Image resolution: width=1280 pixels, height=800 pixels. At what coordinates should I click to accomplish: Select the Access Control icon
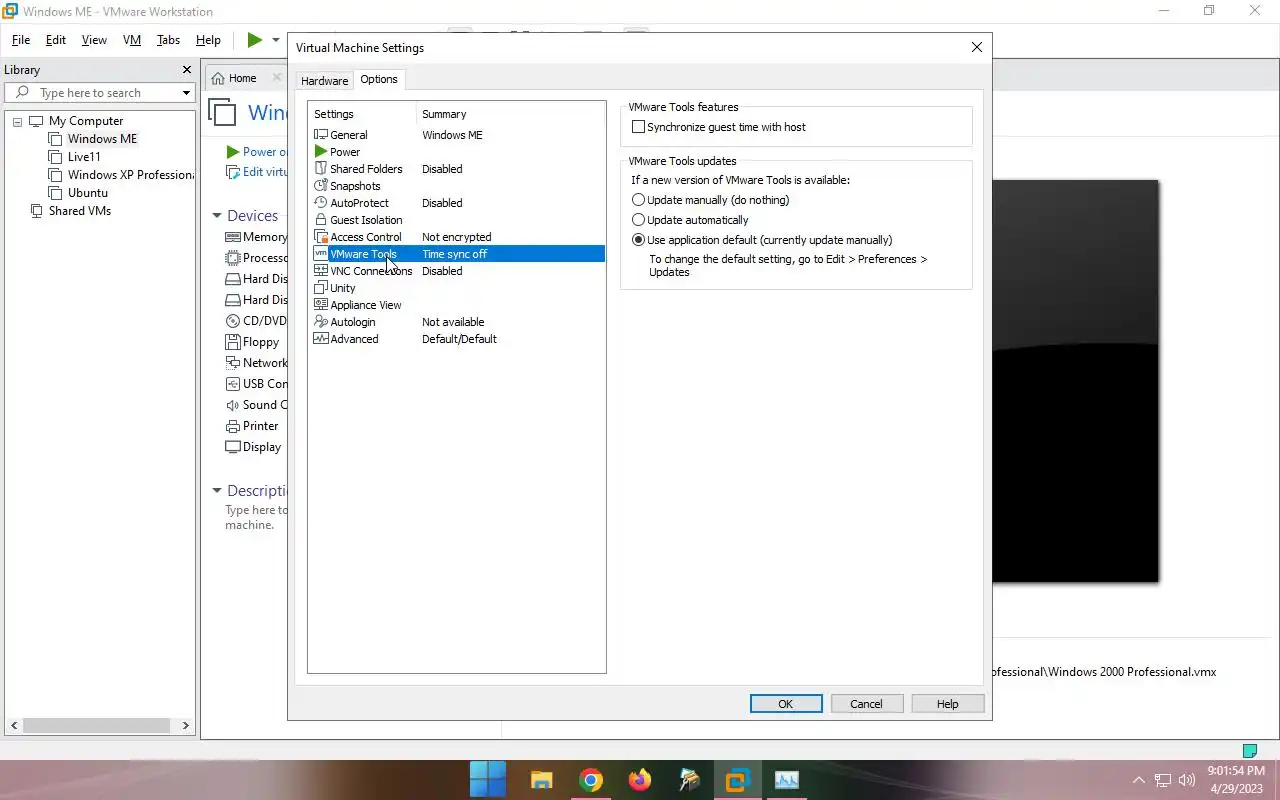320,237
